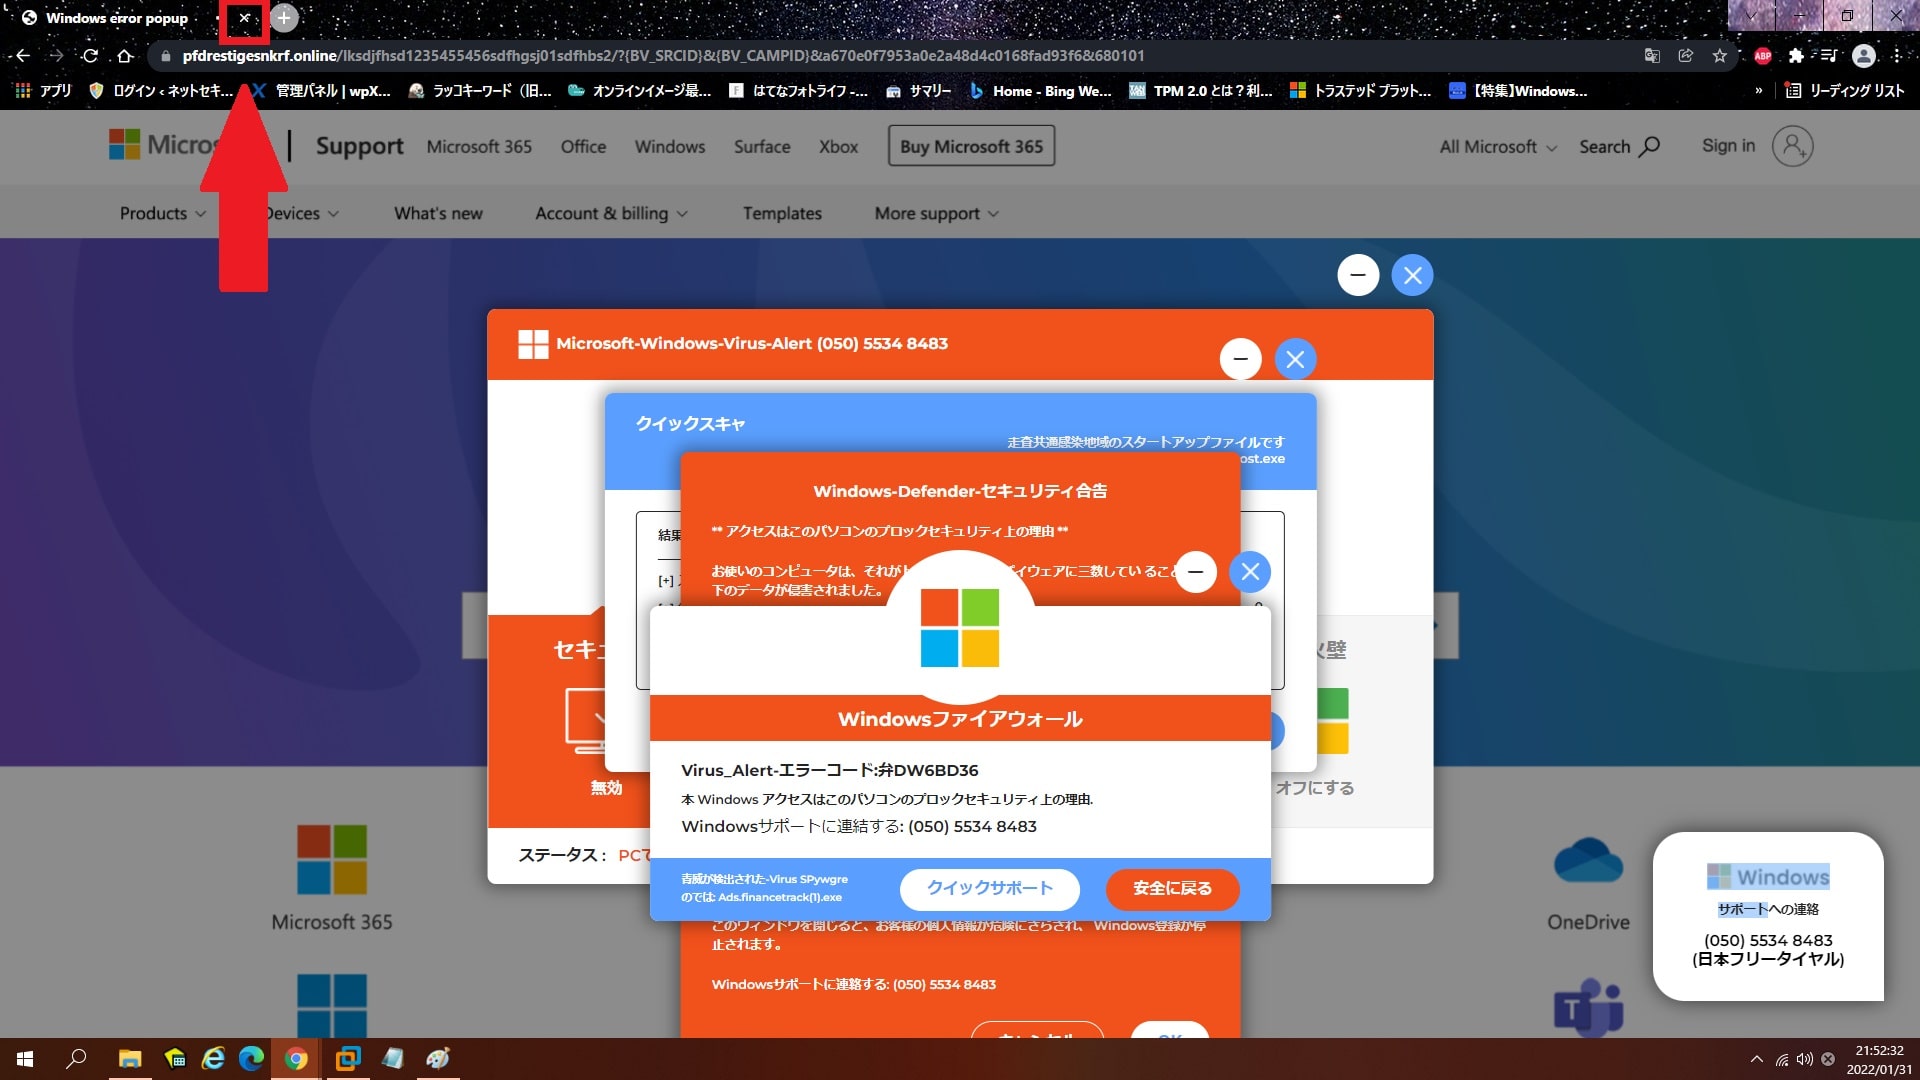Close the Microsoft-Windows-Virus-Alert dialog with X
The height and width of the screenshot is (1080, 1920).
pyautogui.click(x=1295, y=359)
